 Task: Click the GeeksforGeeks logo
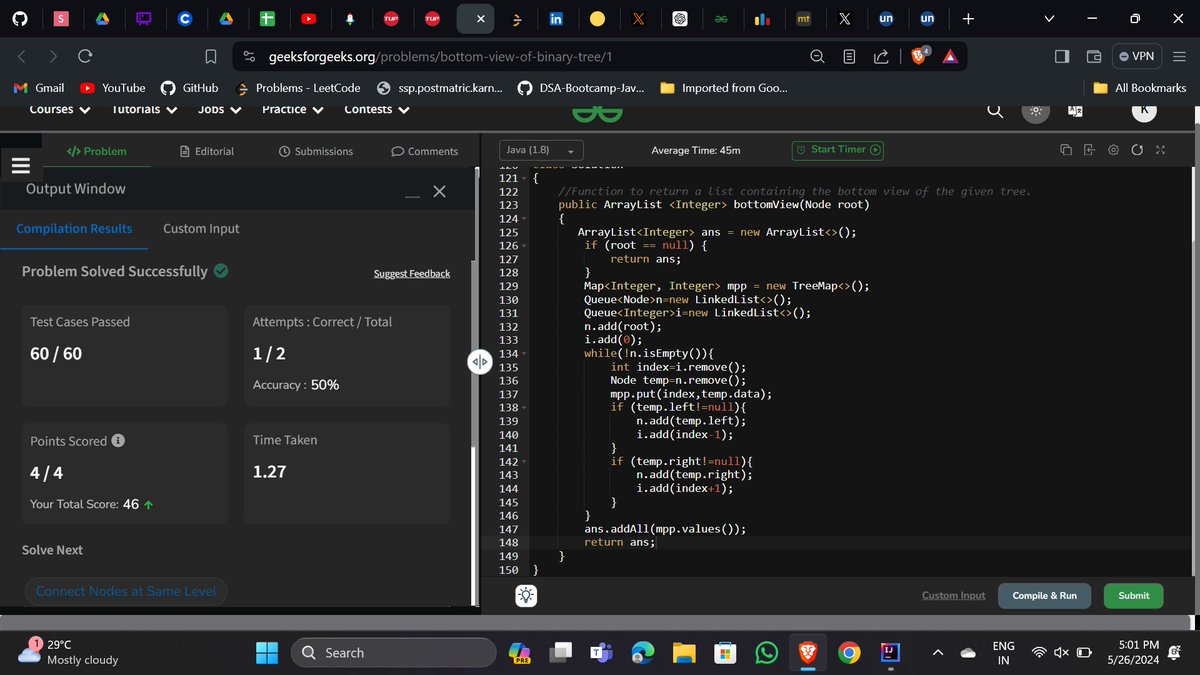tap(597, 114)
